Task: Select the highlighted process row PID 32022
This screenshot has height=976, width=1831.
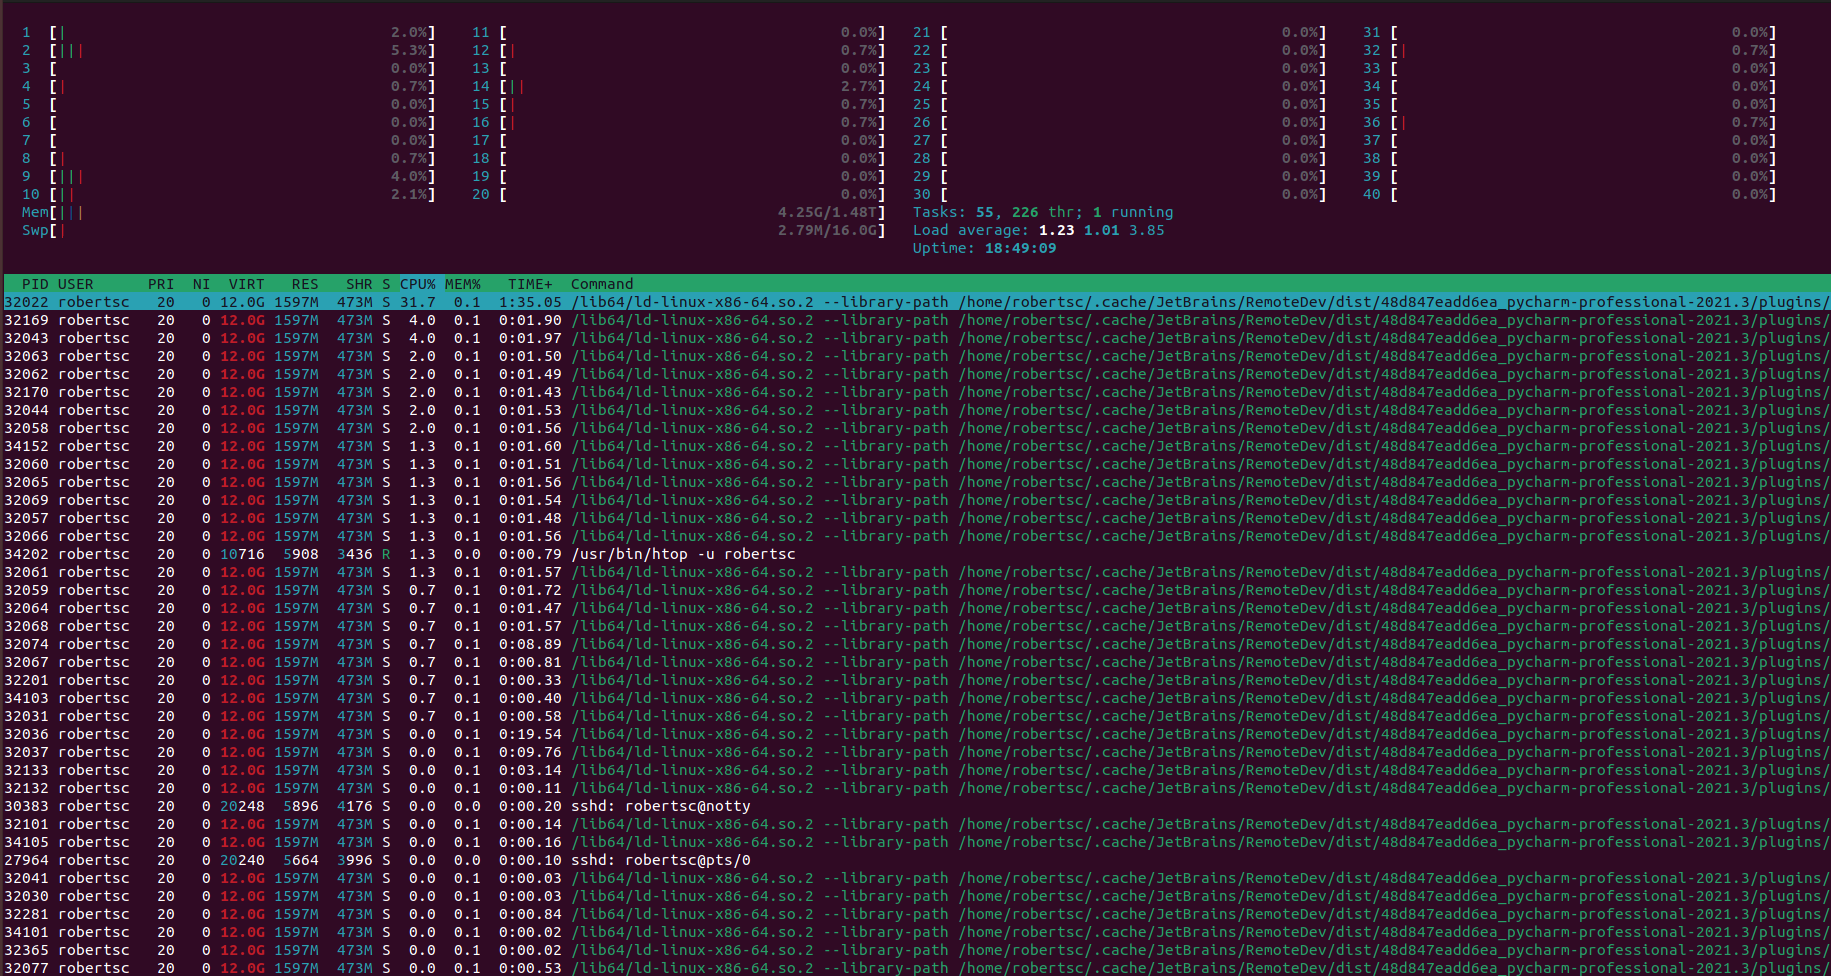Action: click(917, 302)
